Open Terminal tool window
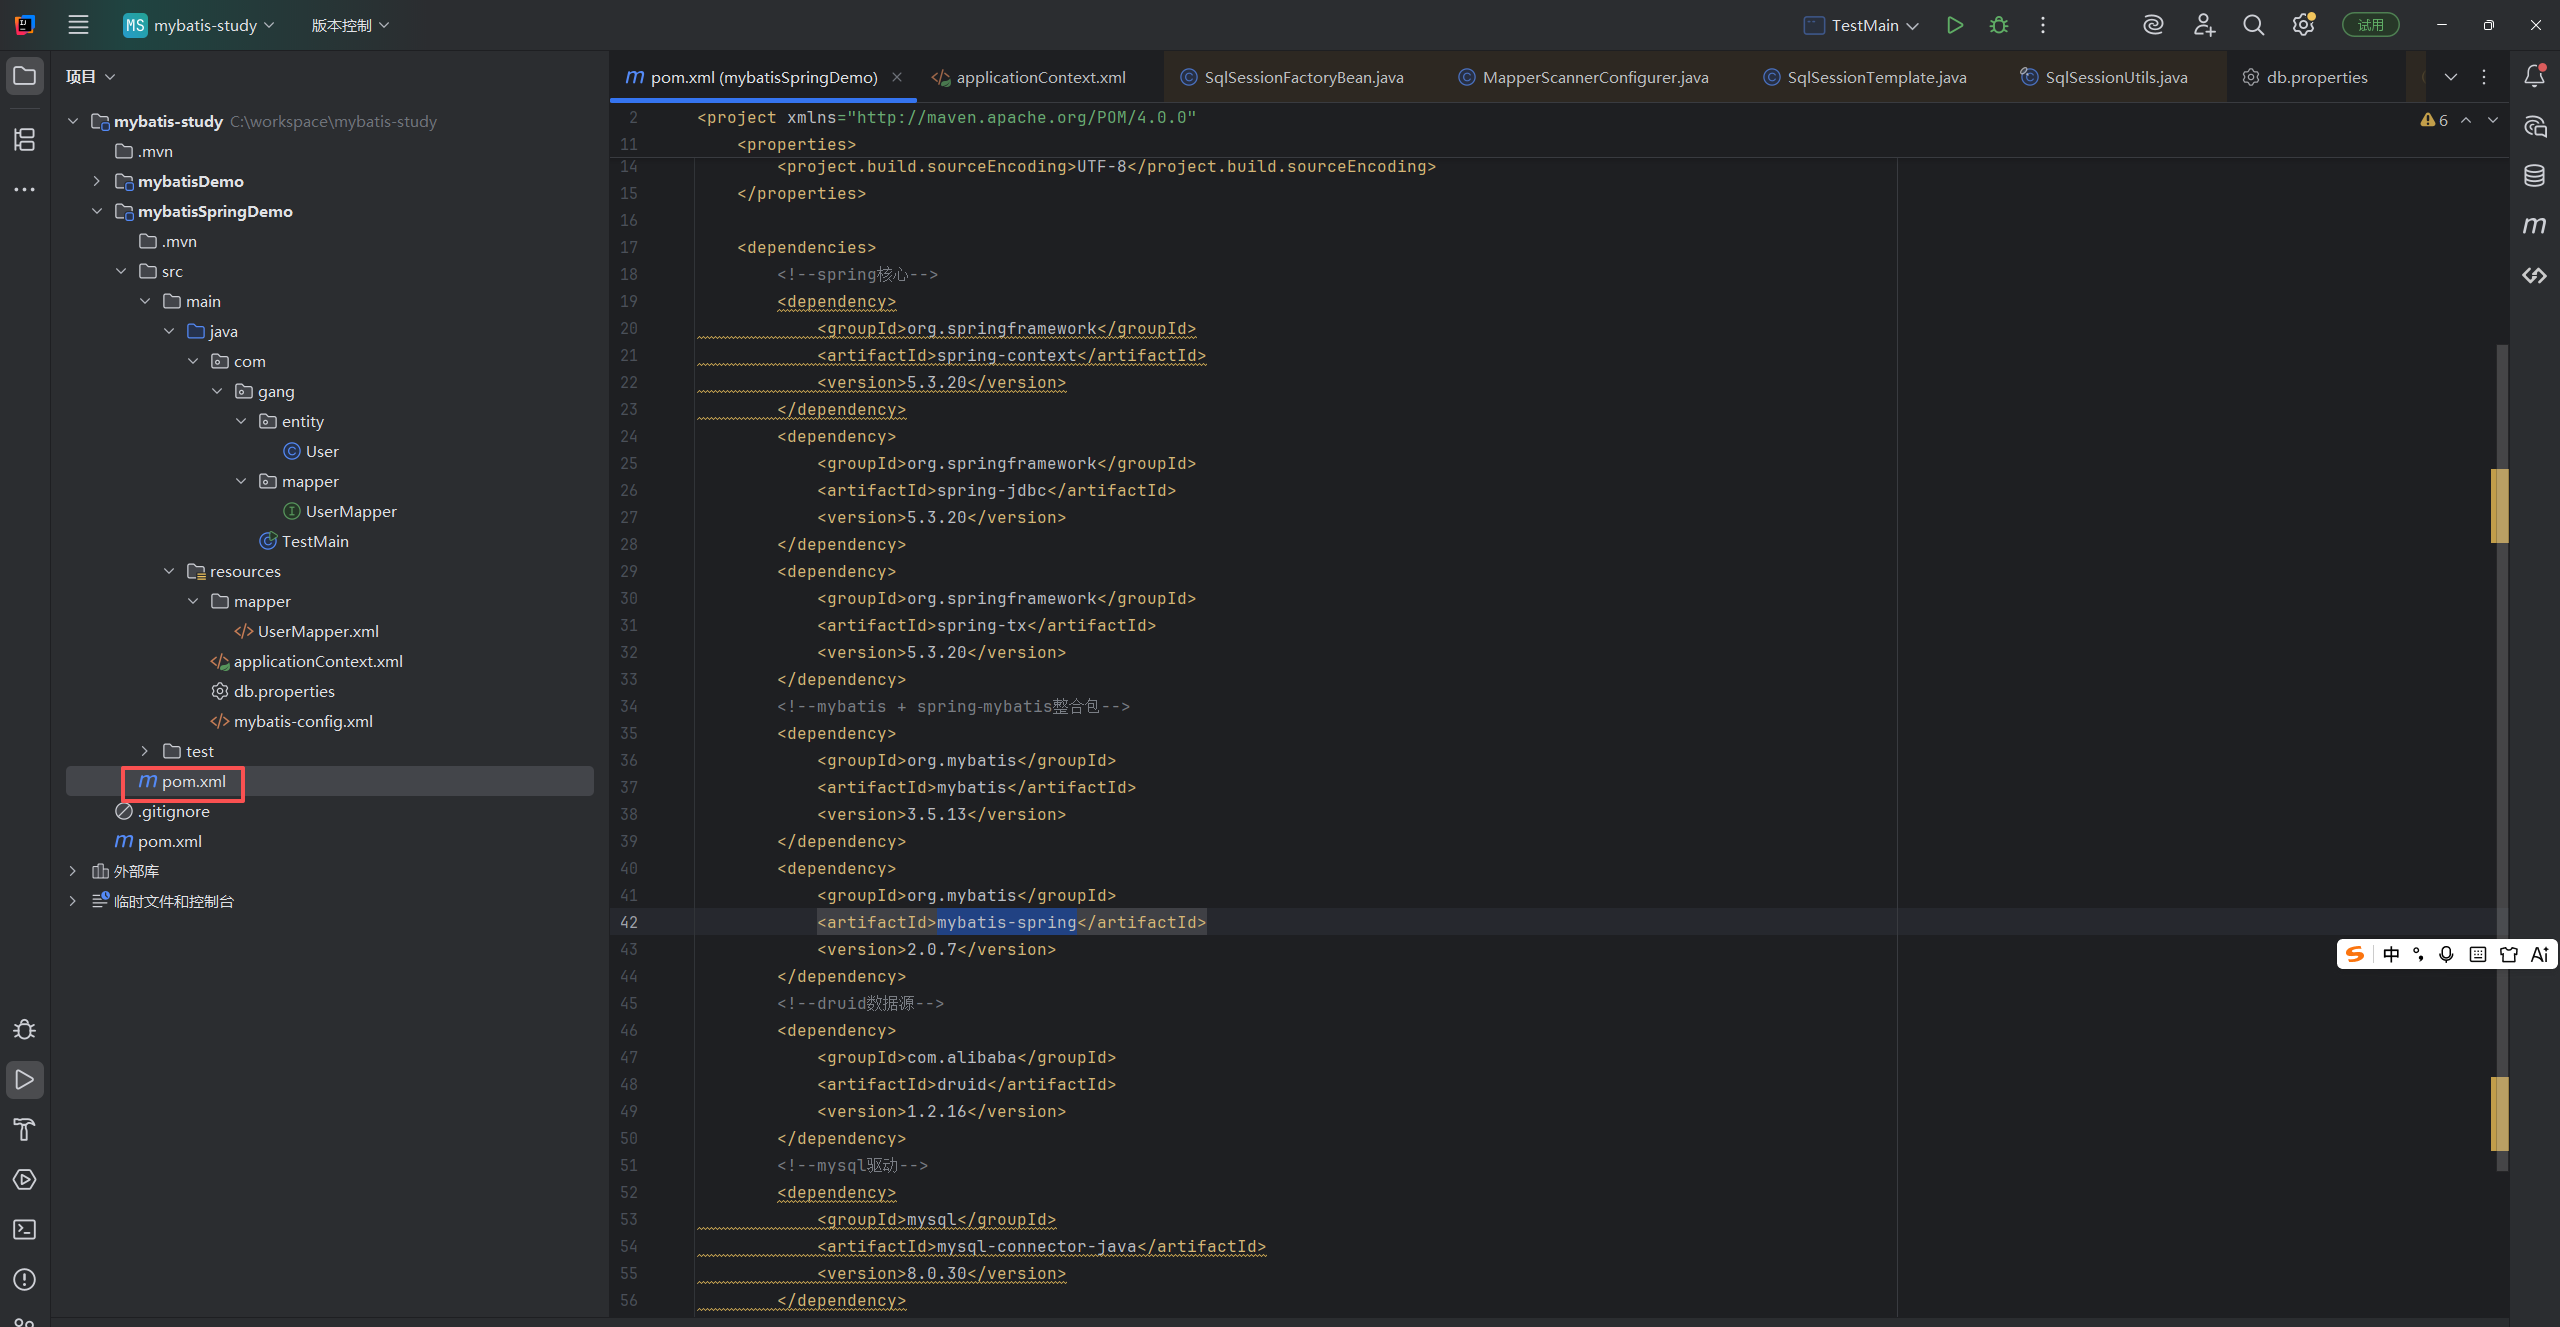This screenshot has width=2560, height=1327. pos(24,1230)
